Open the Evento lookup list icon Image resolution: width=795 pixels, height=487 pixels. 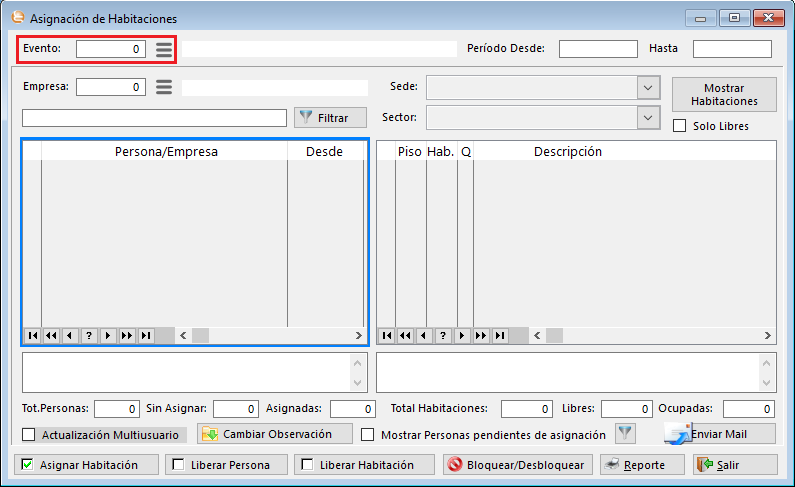(x=164, y=49)
